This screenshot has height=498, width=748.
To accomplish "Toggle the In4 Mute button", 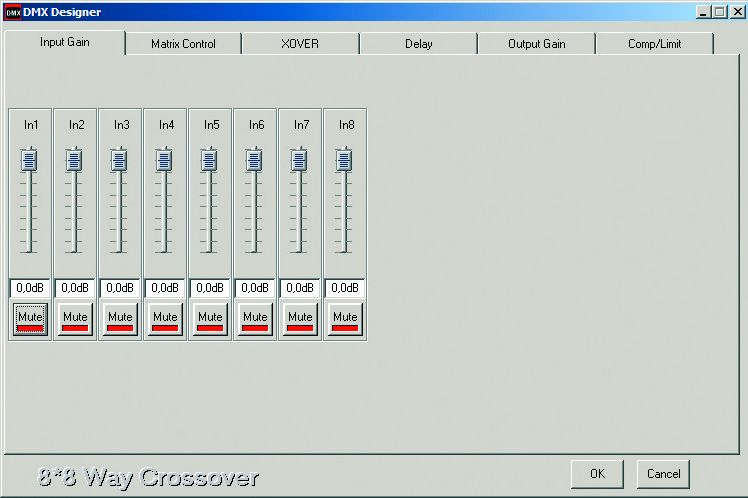I will pyautogui.click(x=165, y=319).
